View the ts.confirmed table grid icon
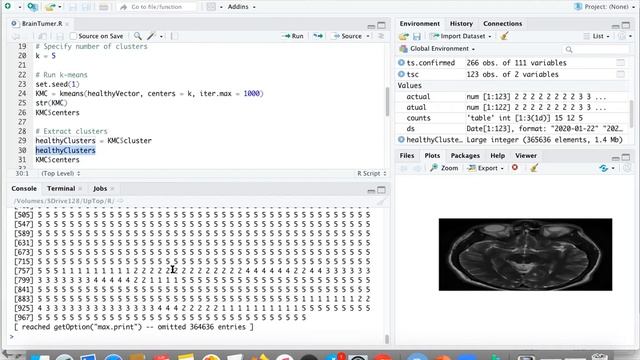Image resolution: width=640 pixels, height=360 pixels. pos(620,63)
